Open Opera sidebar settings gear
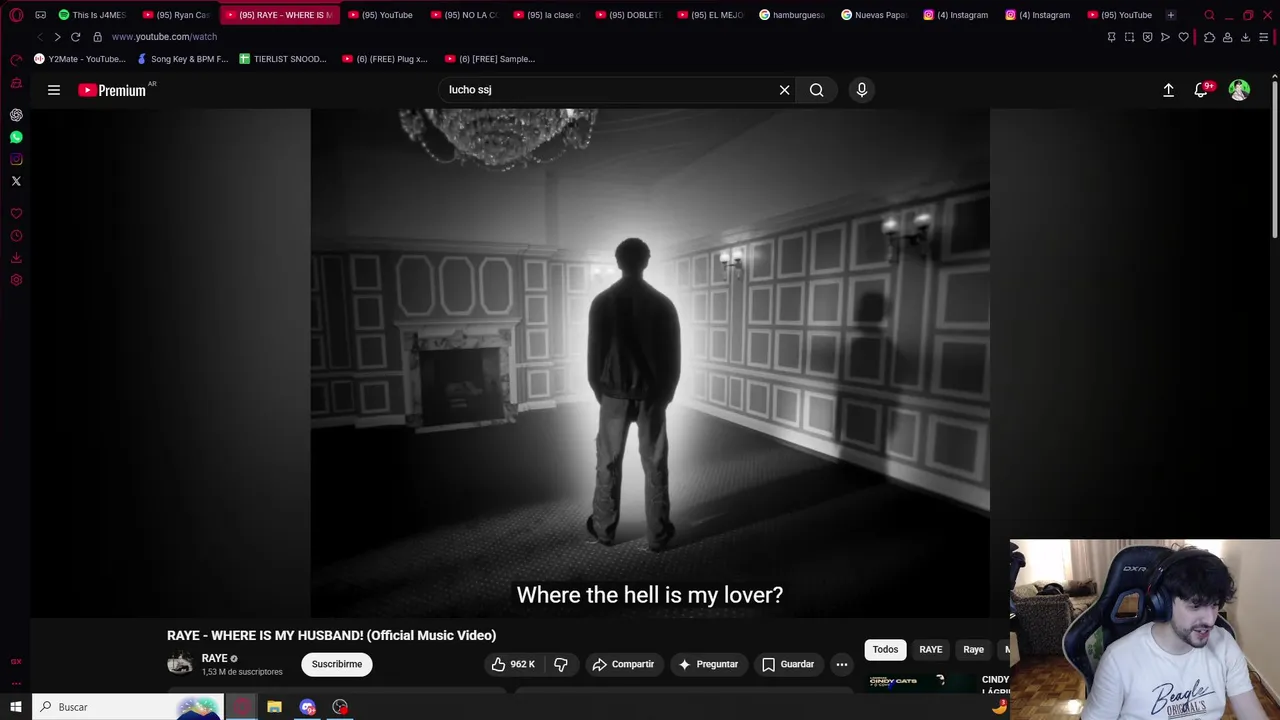1280x720 pixels. click(x=16, y=280)
